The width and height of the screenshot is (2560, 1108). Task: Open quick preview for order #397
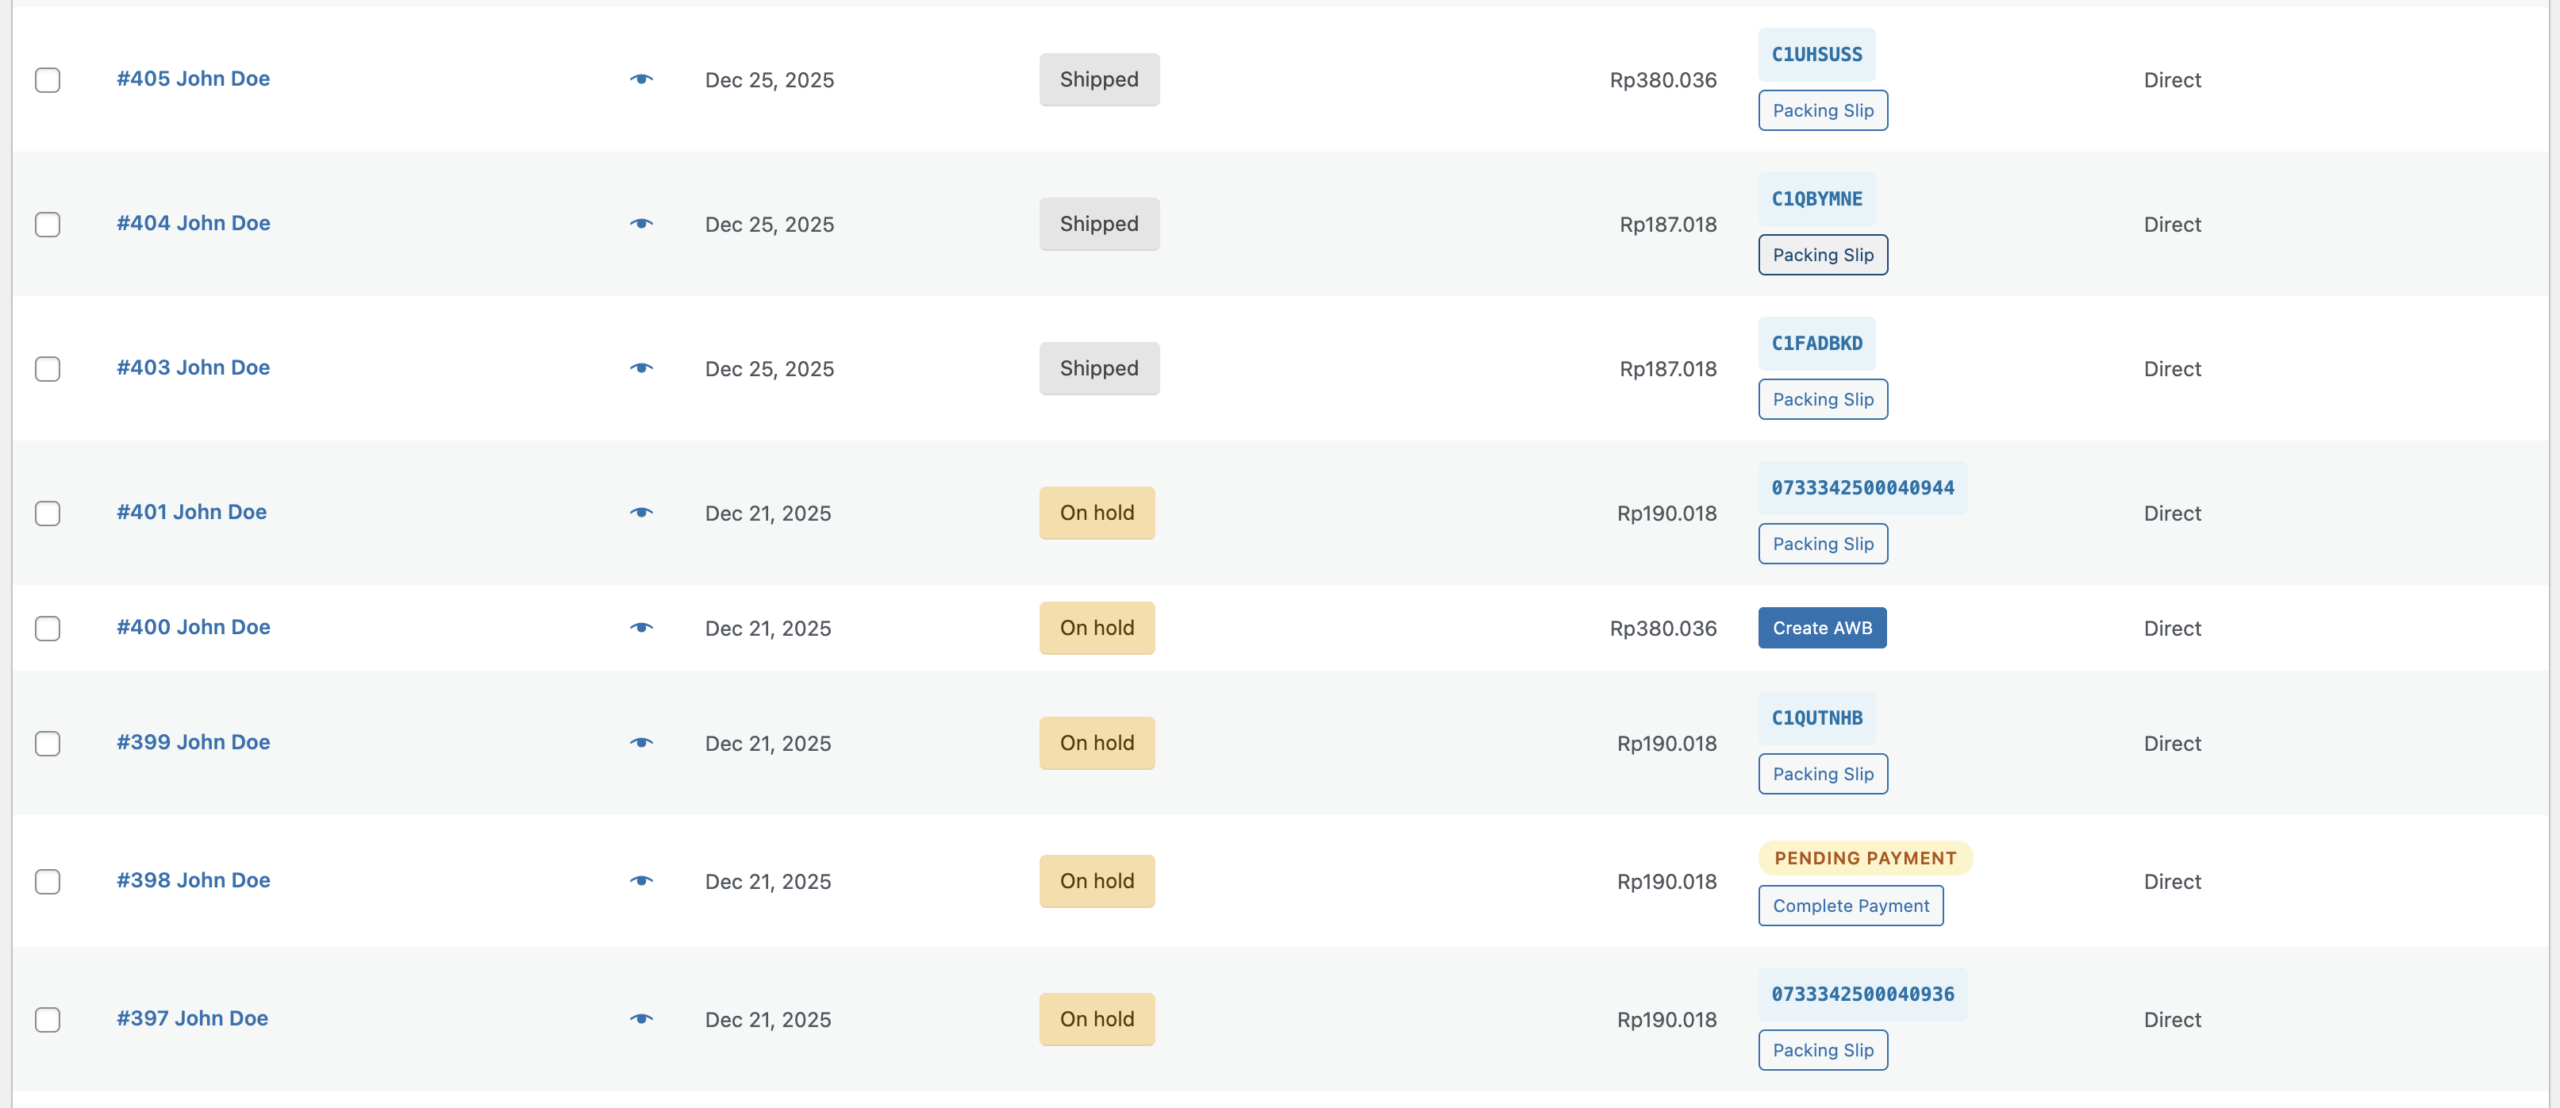tap(641, 1019)
